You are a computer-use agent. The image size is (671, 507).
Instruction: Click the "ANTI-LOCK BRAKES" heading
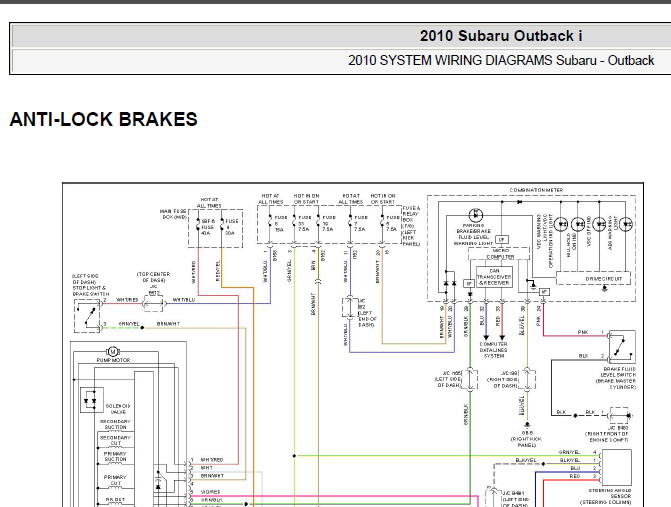(x=104, y=119)
